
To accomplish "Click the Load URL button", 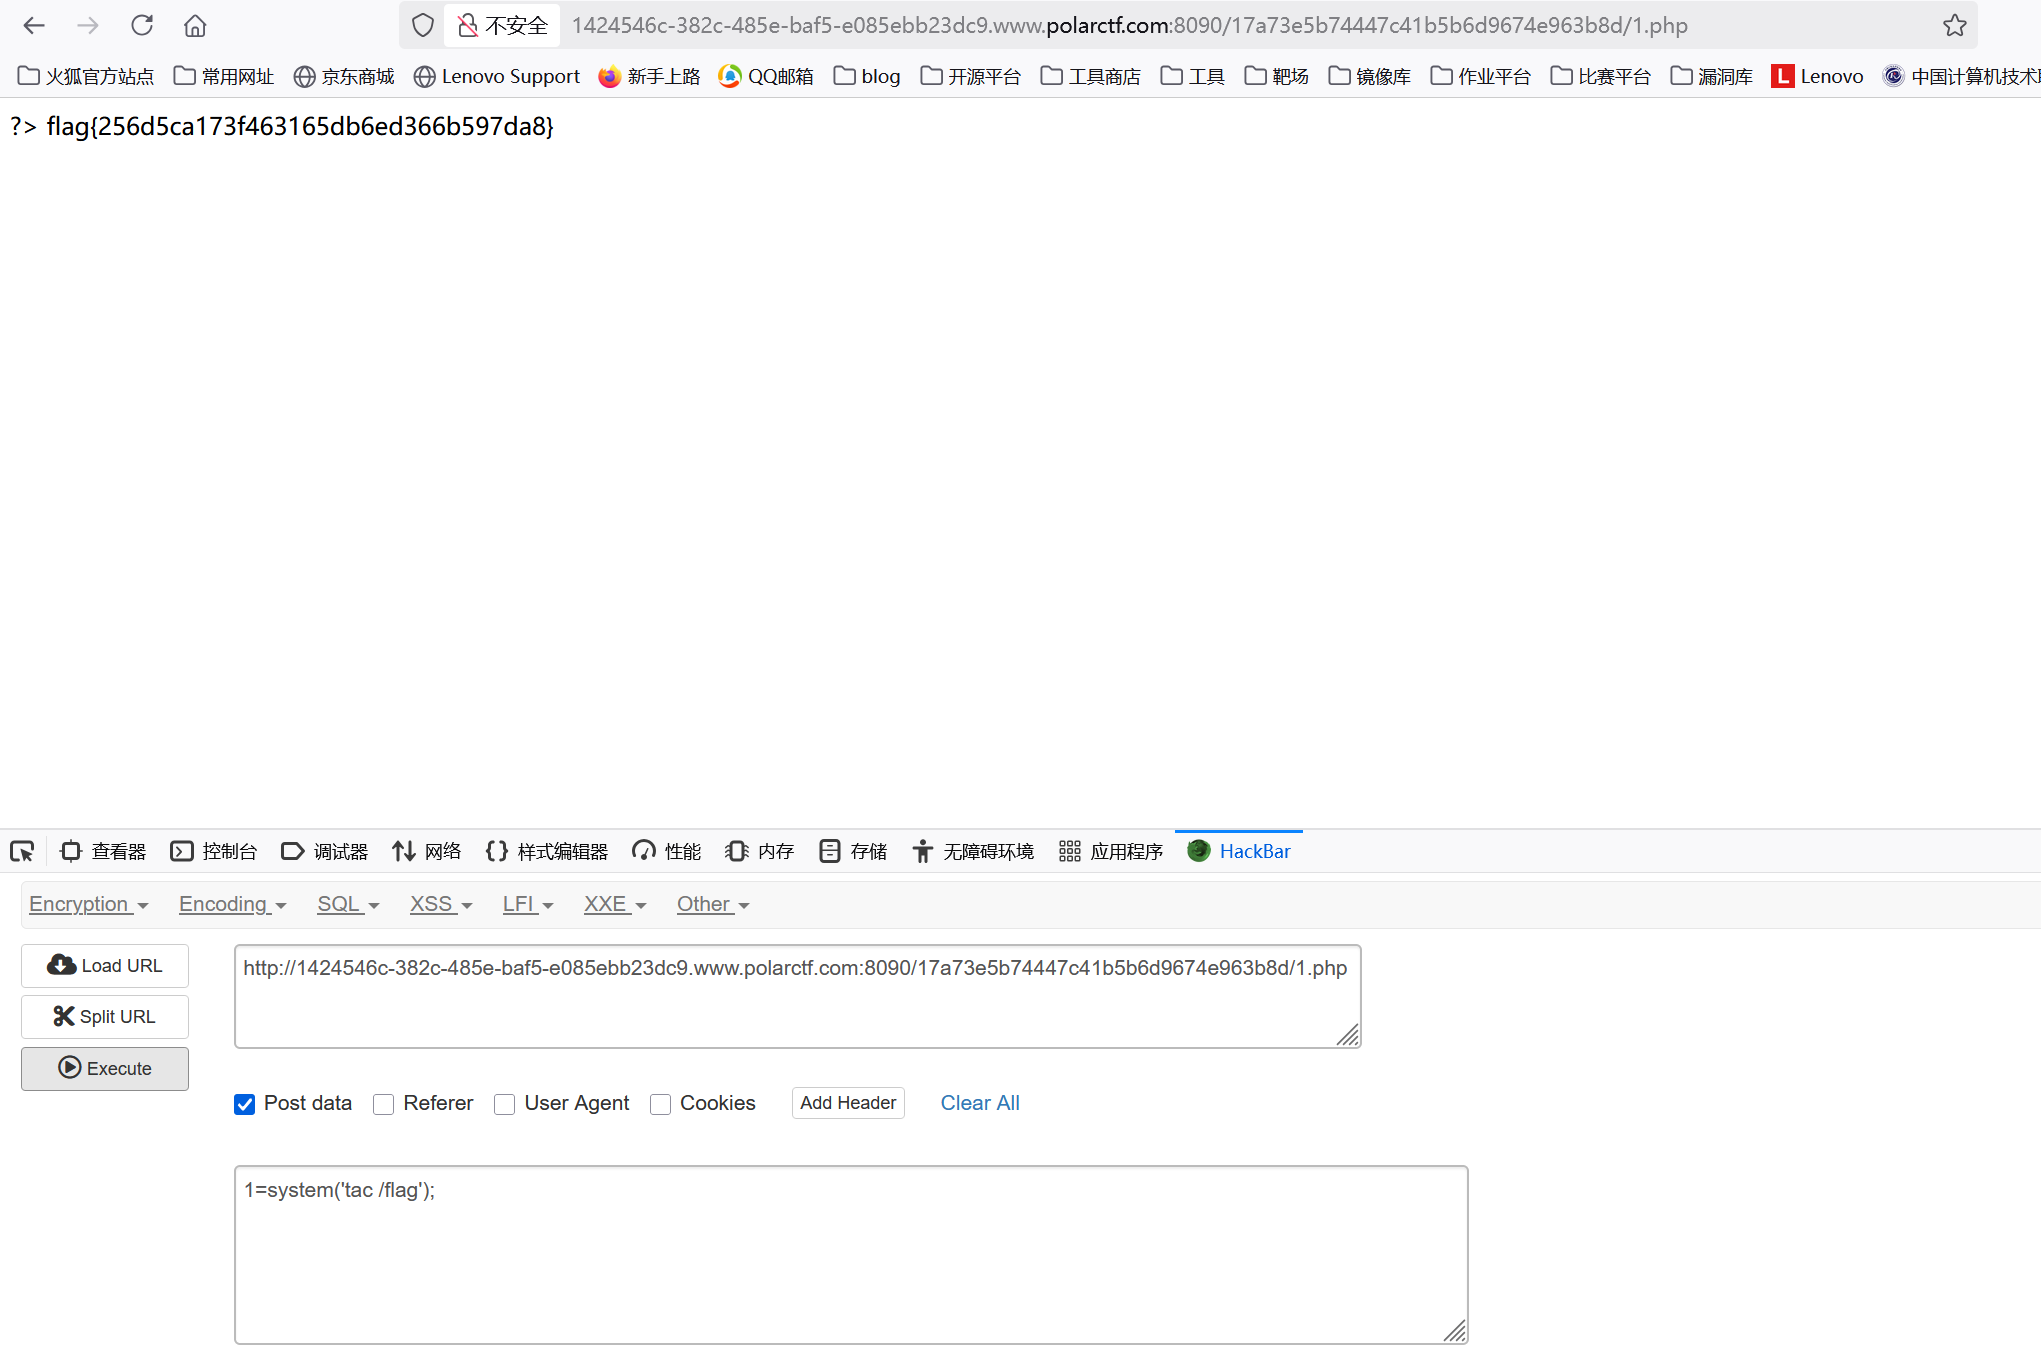I will pos(105,966).
